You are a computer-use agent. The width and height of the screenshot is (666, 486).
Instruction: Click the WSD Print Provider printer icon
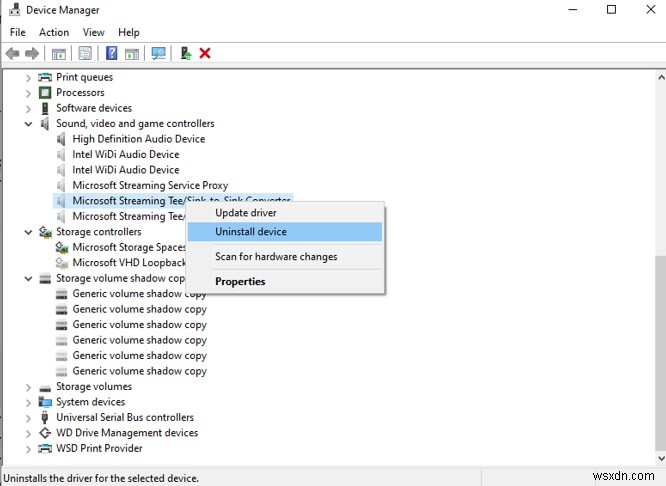(x=45, y=449)
